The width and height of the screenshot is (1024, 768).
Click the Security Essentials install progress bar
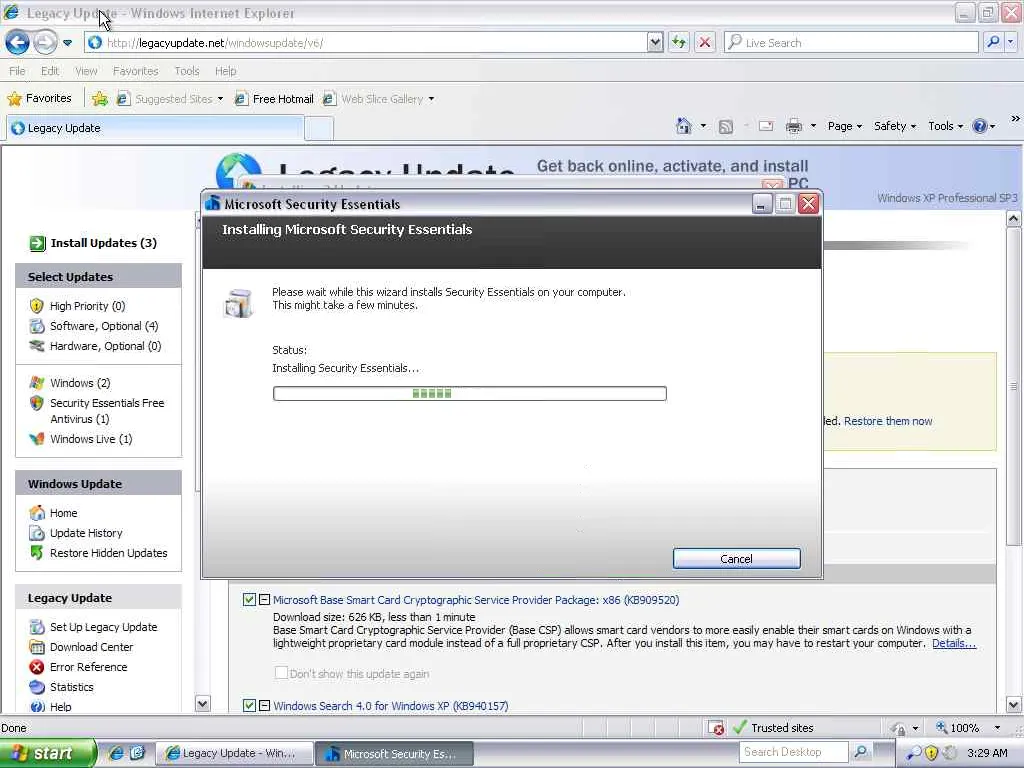470,393
